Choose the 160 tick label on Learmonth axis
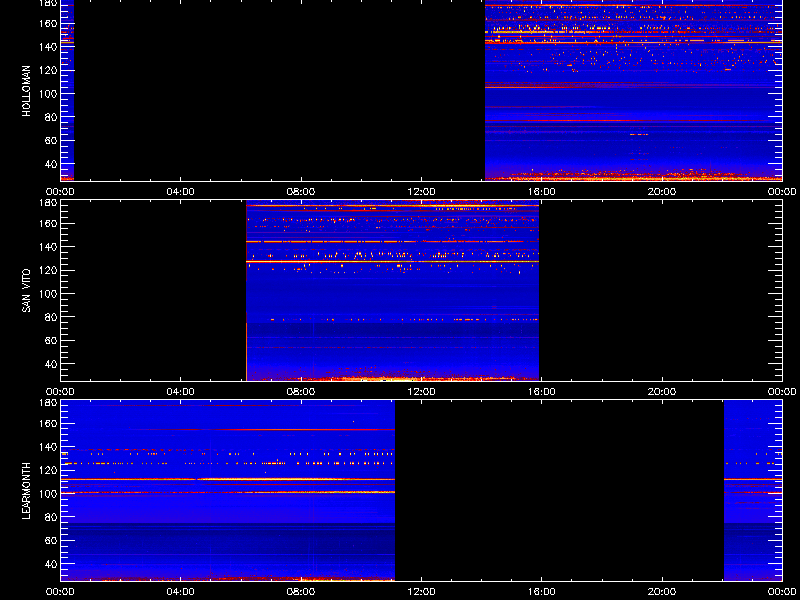 pos(49,423)
